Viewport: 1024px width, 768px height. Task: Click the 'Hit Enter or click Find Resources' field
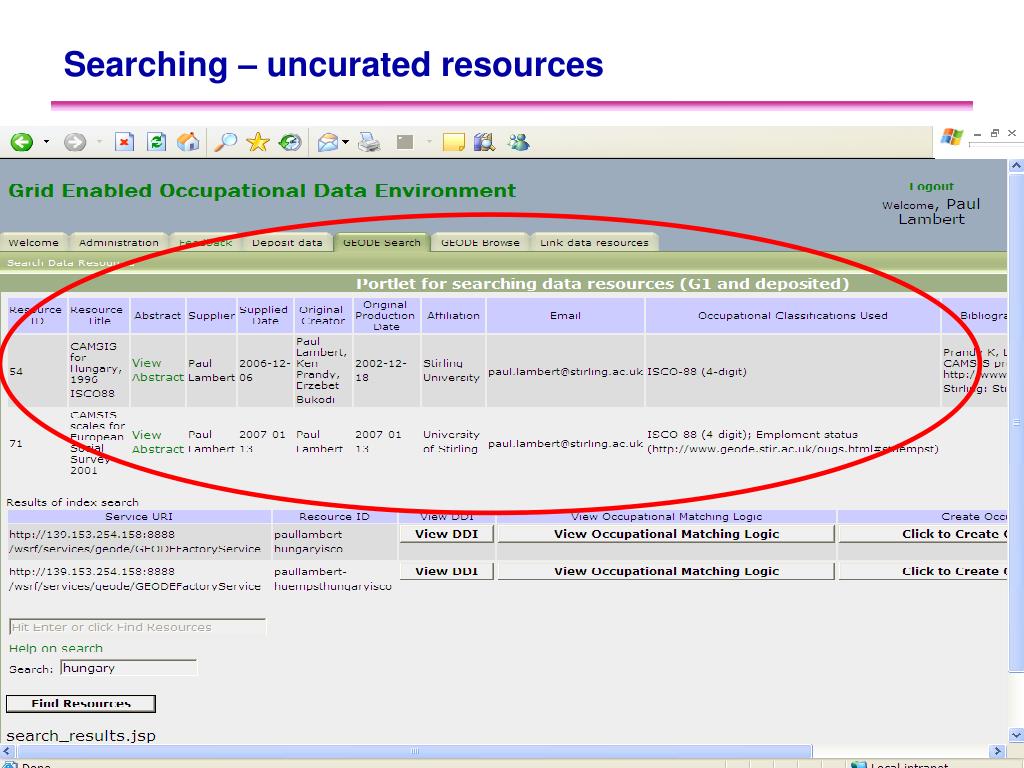point(138,627)
